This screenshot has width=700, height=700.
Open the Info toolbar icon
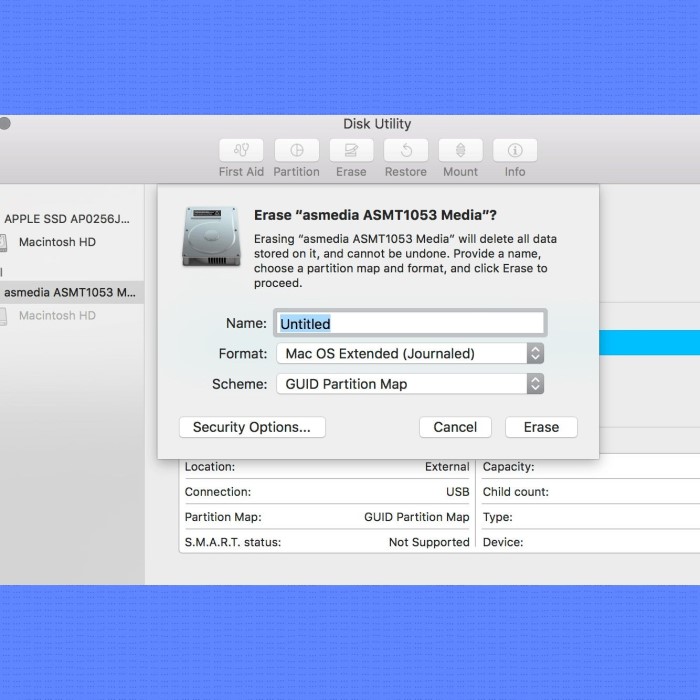515,150
